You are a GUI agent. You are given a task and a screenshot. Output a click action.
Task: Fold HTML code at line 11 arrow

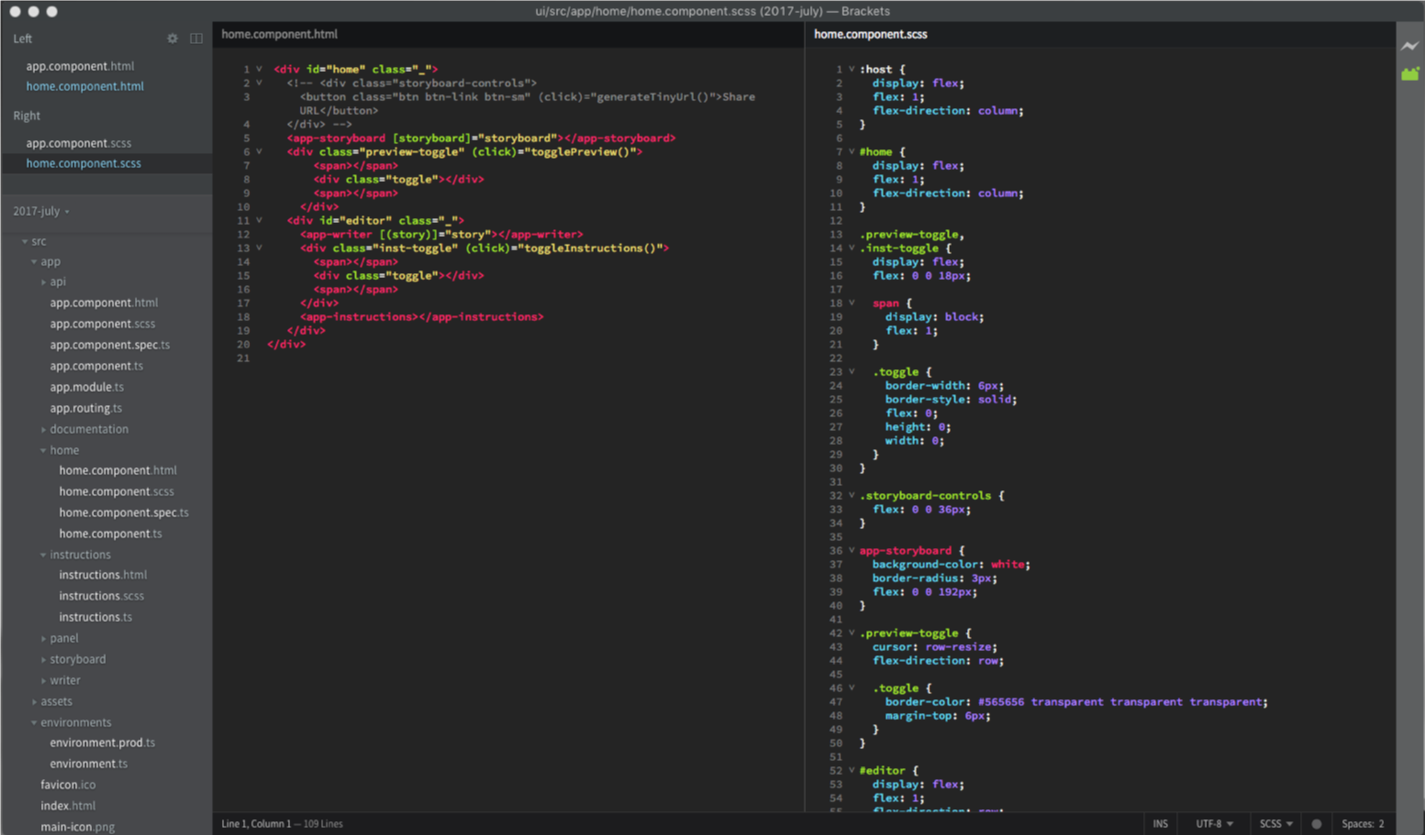[x=259, y=220]
